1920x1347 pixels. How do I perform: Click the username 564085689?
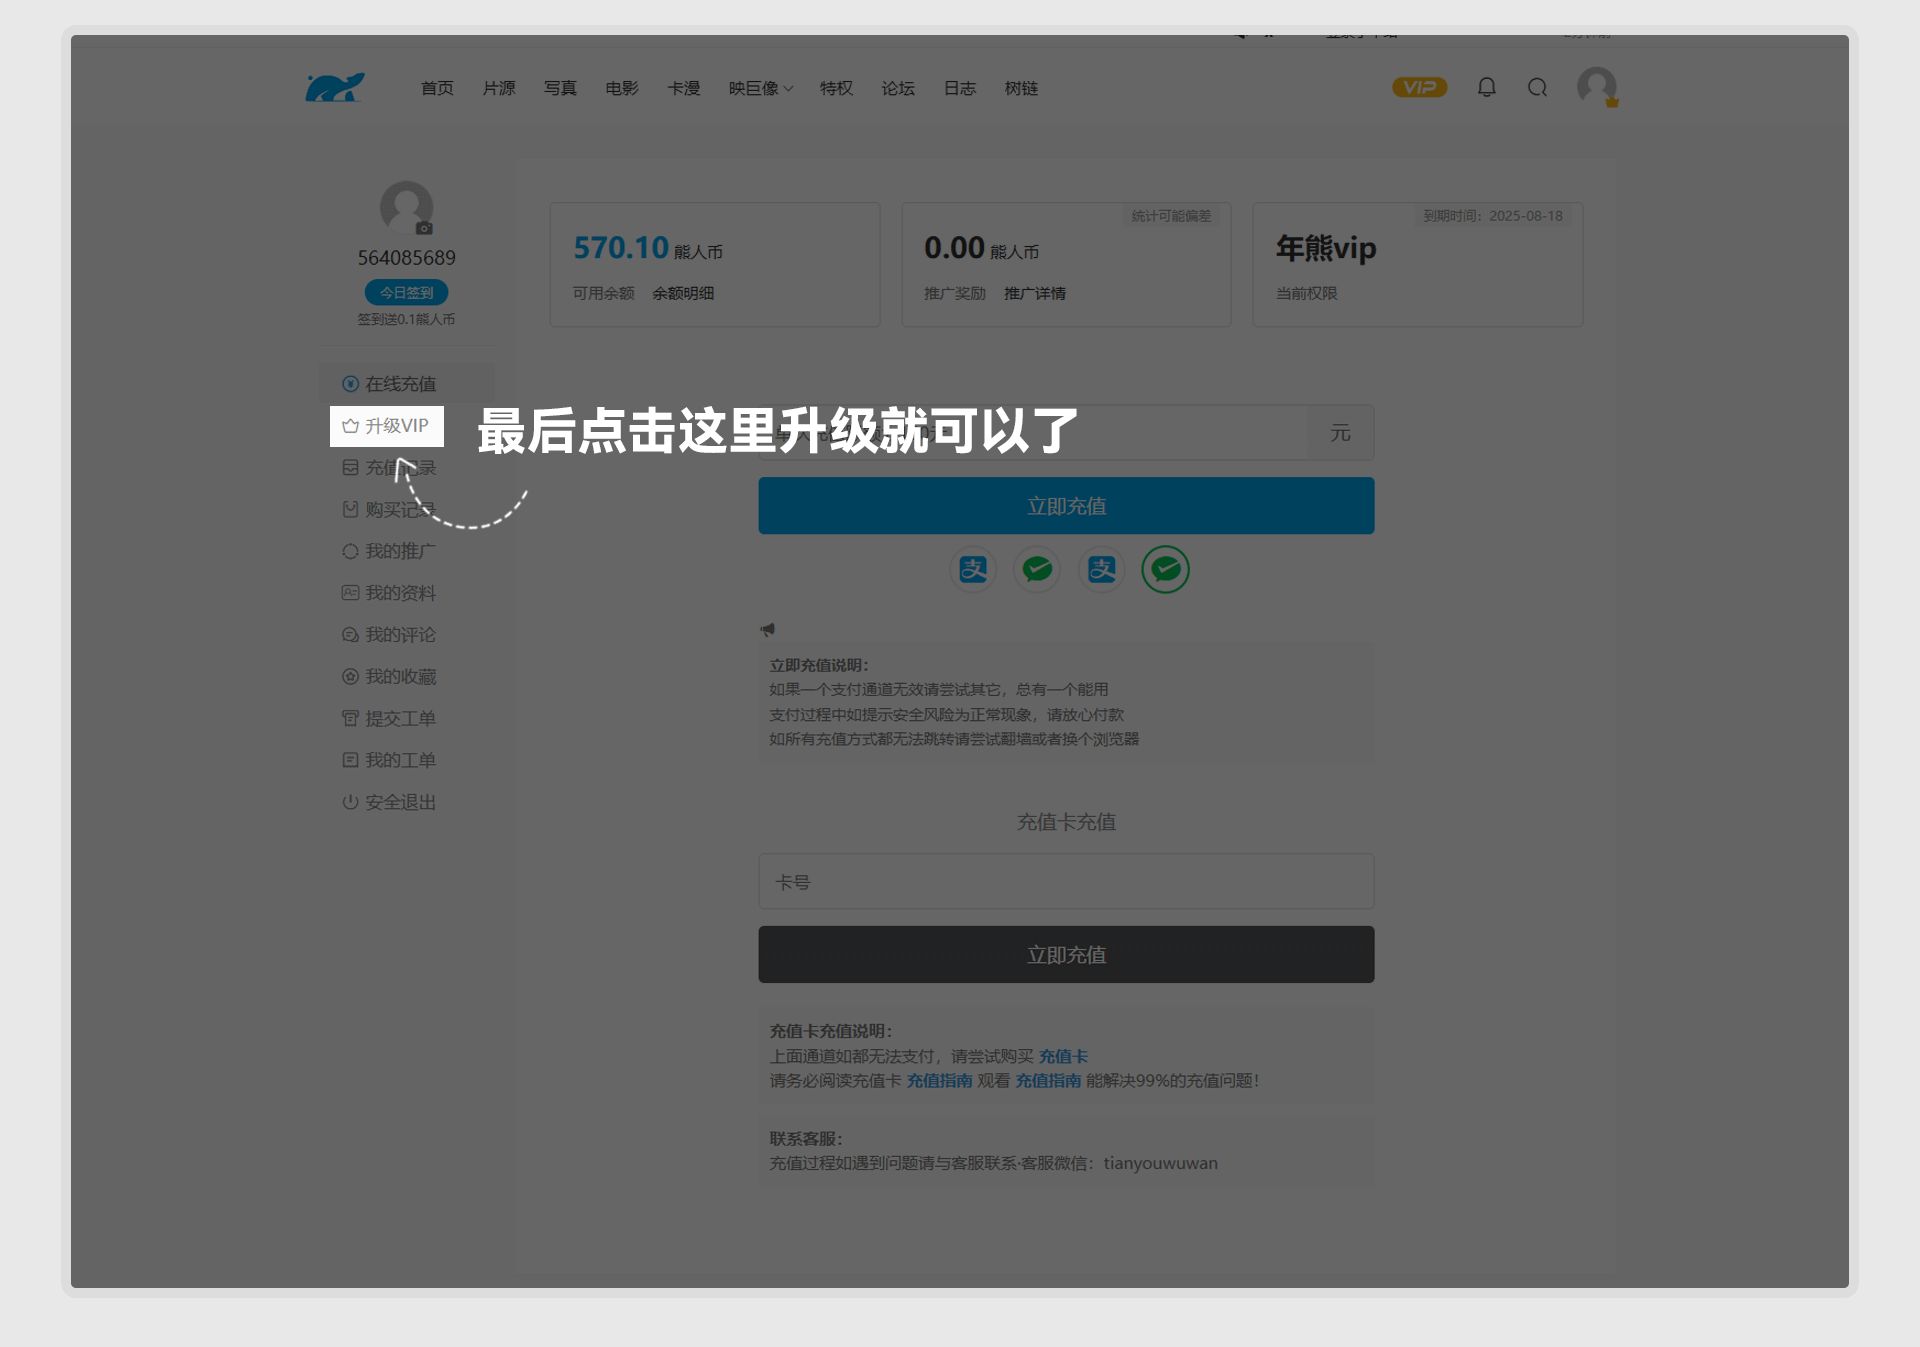tap(407, 258)
